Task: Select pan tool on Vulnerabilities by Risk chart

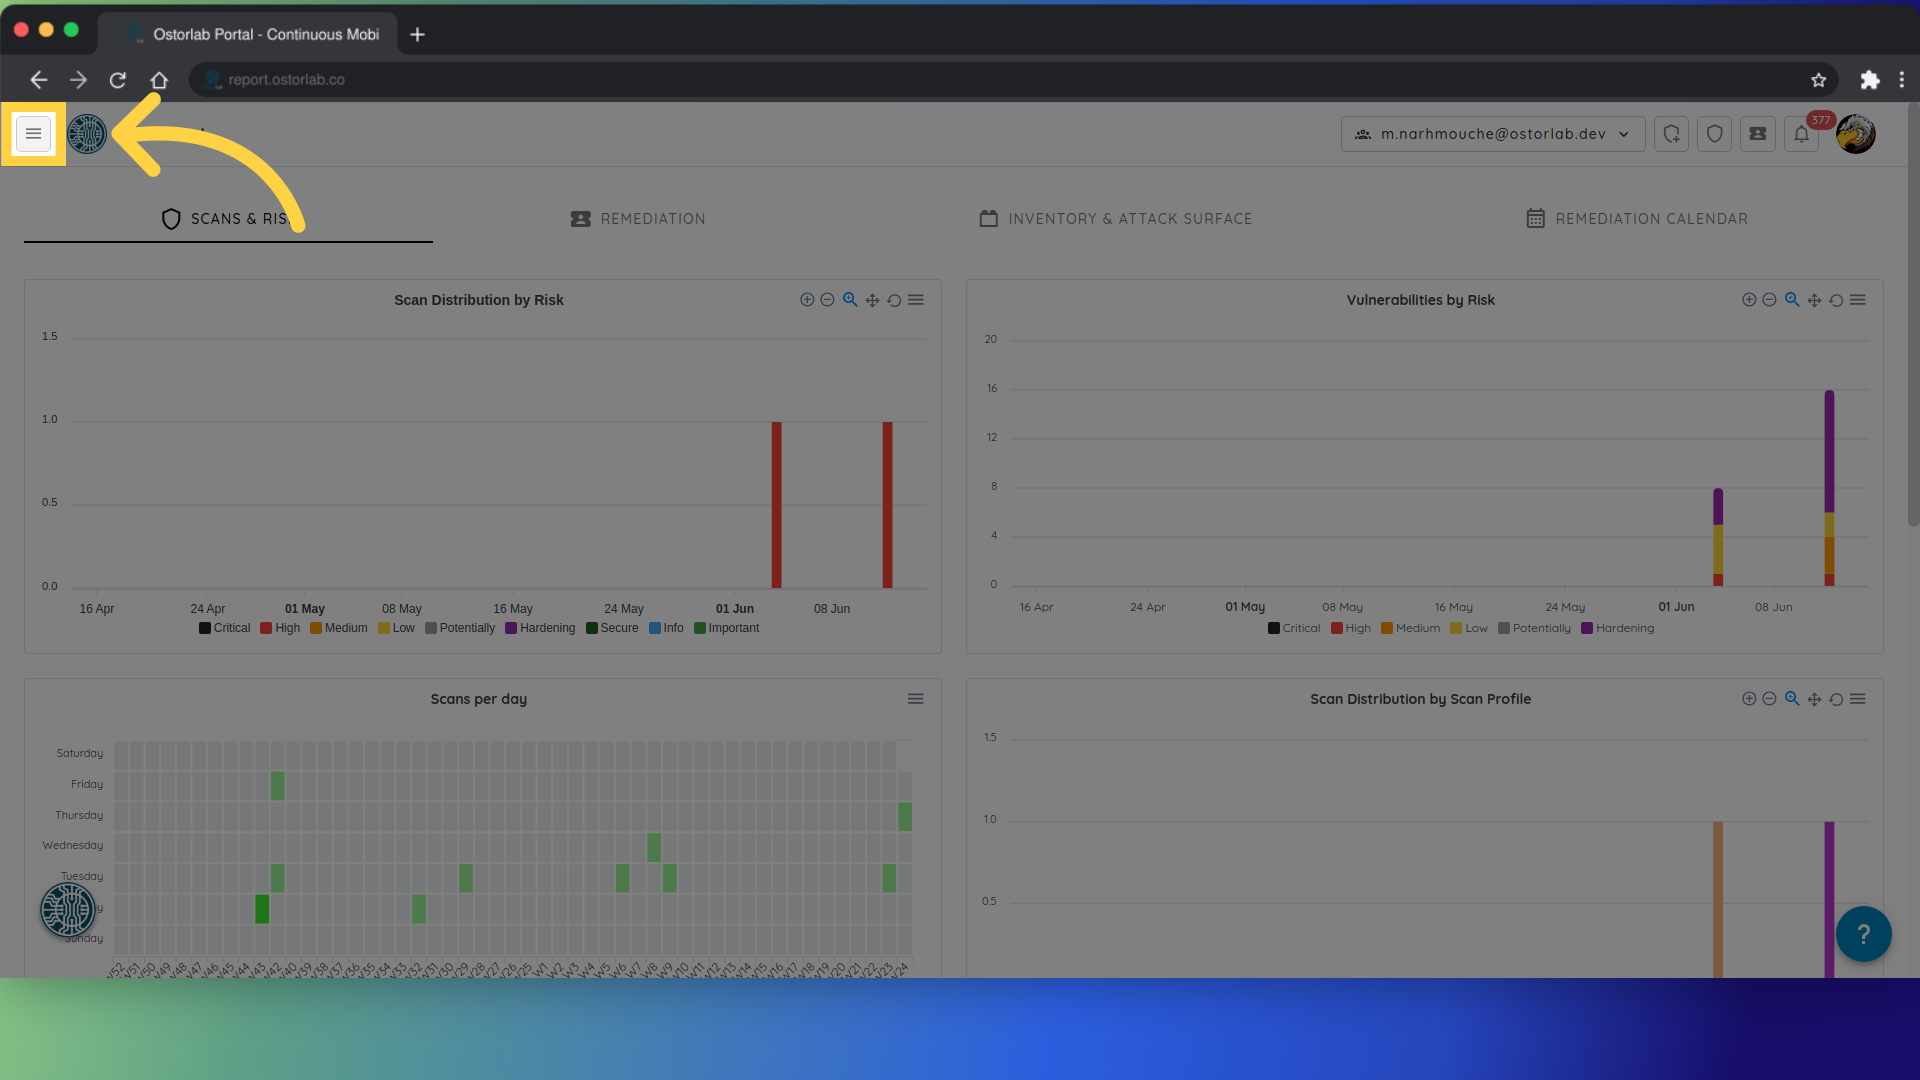Action: point(1814,300)
